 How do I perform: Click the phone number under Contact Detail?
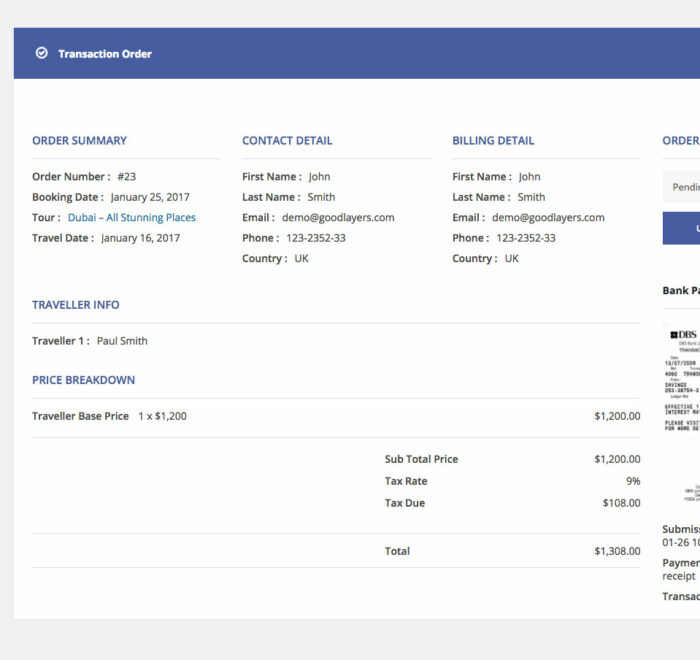pos(316,238)
